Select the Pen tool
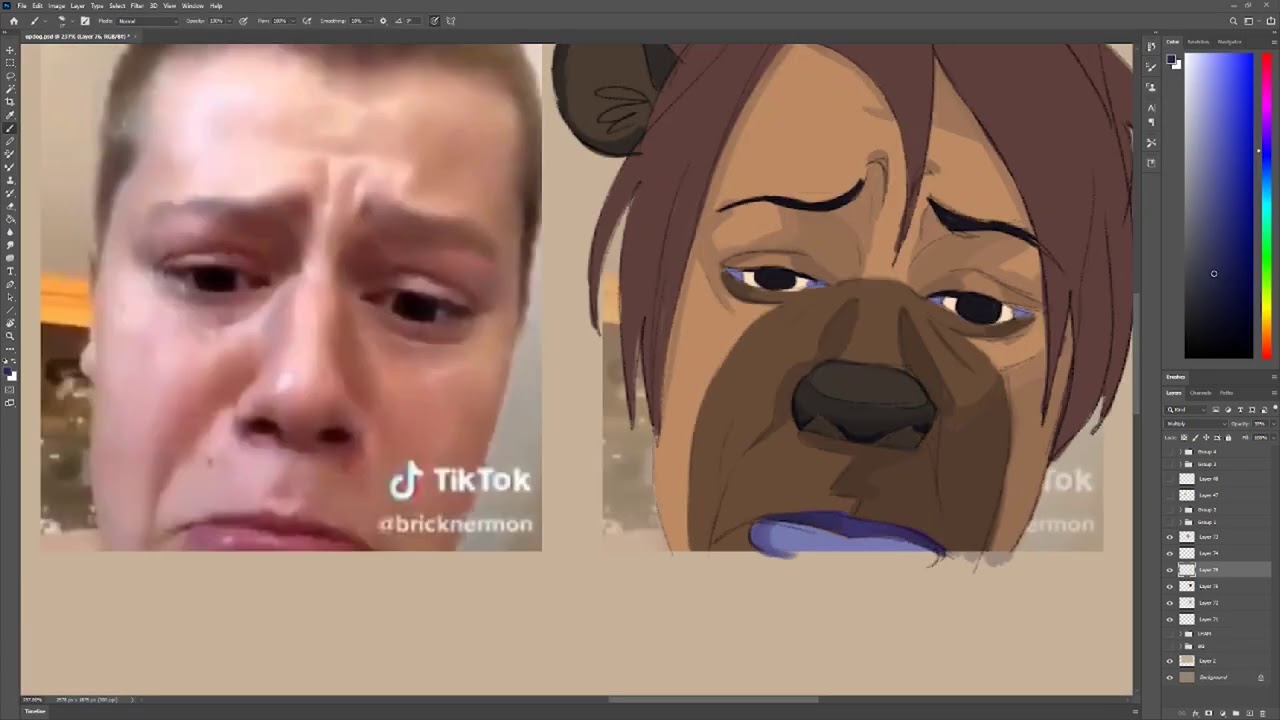Viewport: 1280px width, 720px height. click(10, 285)
